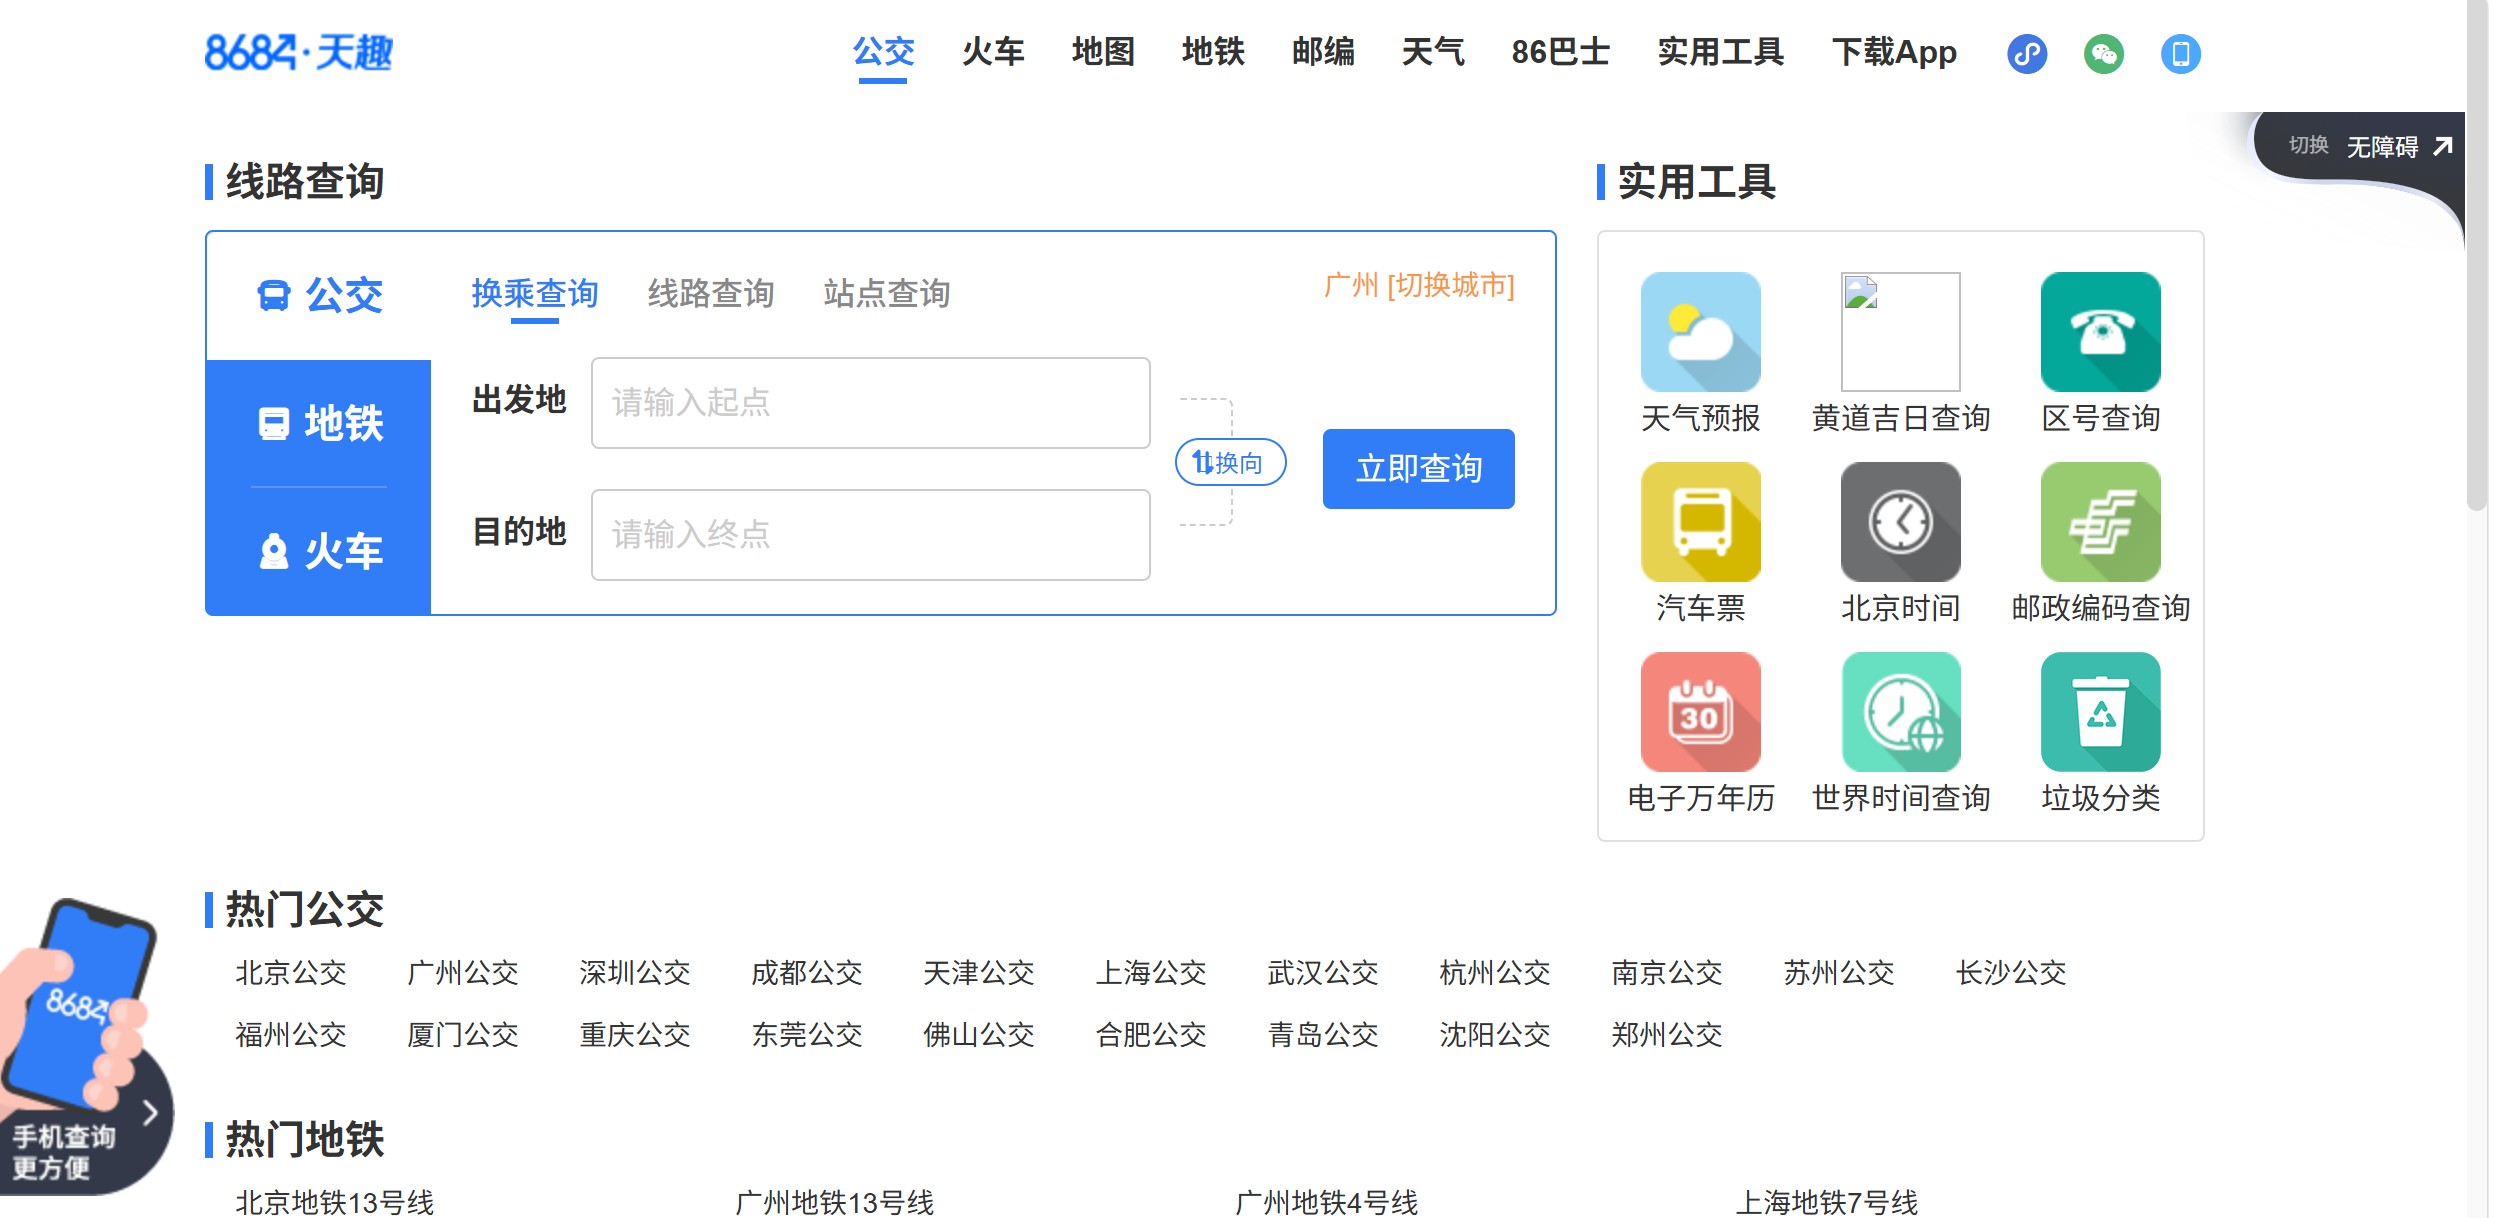2494x1218 pixels.
Task: Open the 郑州公交 link
Action: [x=1667, y=1034]
